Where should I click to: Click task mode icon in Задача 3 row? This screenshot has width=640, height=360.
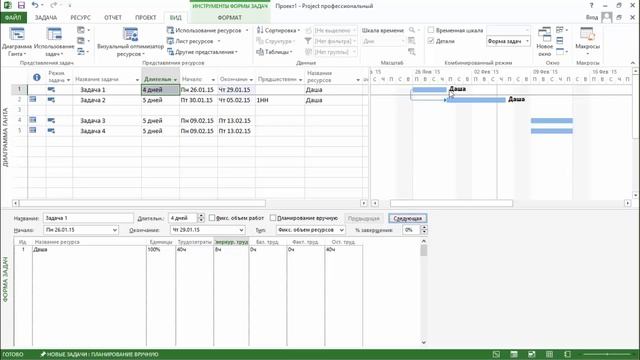[x=51, y=120]
